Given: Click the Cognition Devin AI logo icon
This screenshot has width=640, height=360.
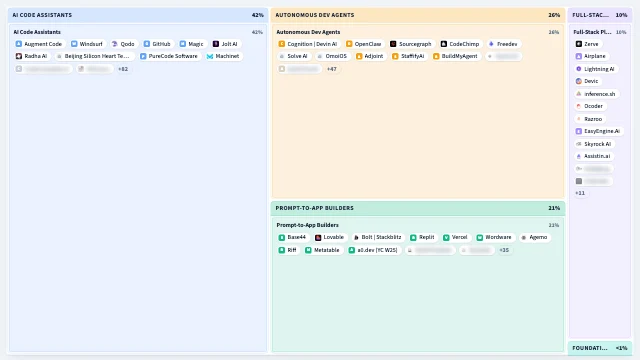Looking at the screenshot, I should pyautogui.click(x=282, y=44).
